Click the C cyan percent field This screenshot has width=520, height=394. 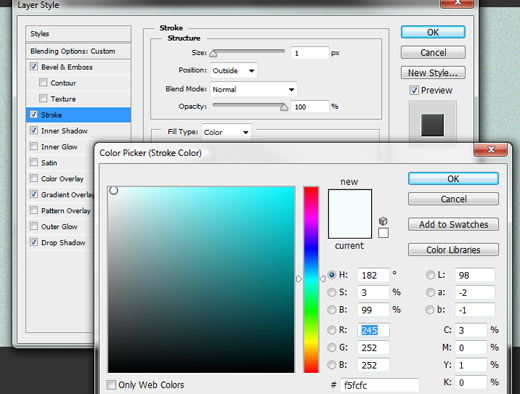click(x=471, y=330)
